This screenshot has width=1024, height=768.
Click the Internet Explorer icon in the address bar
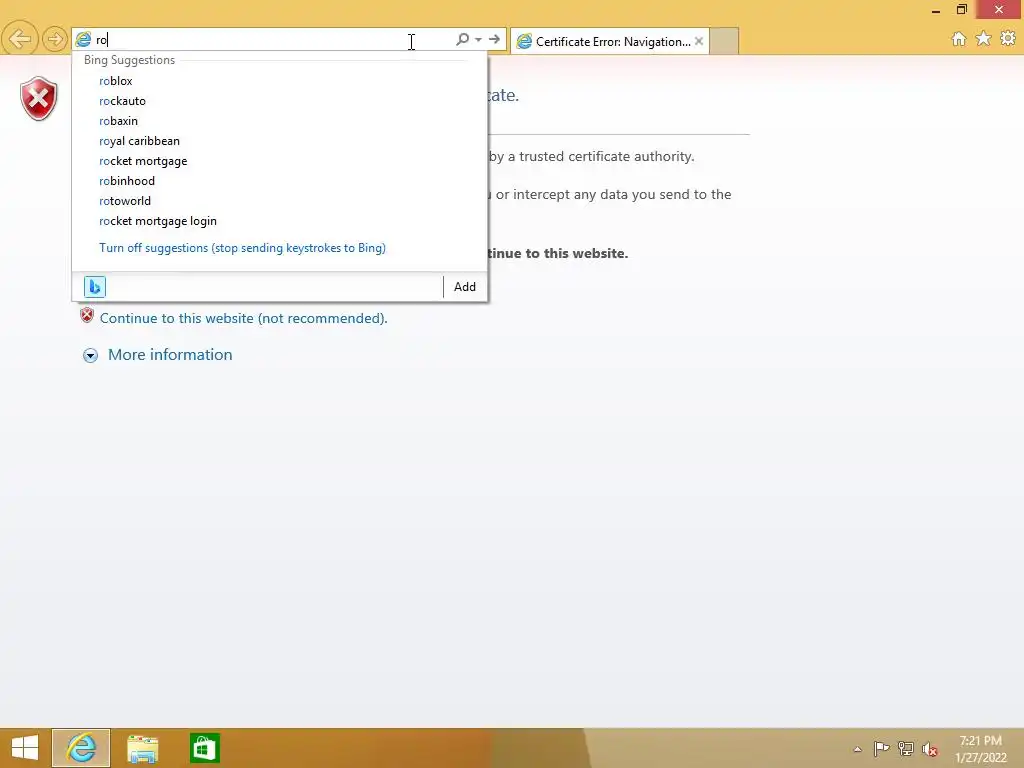(x=83, y=40)
